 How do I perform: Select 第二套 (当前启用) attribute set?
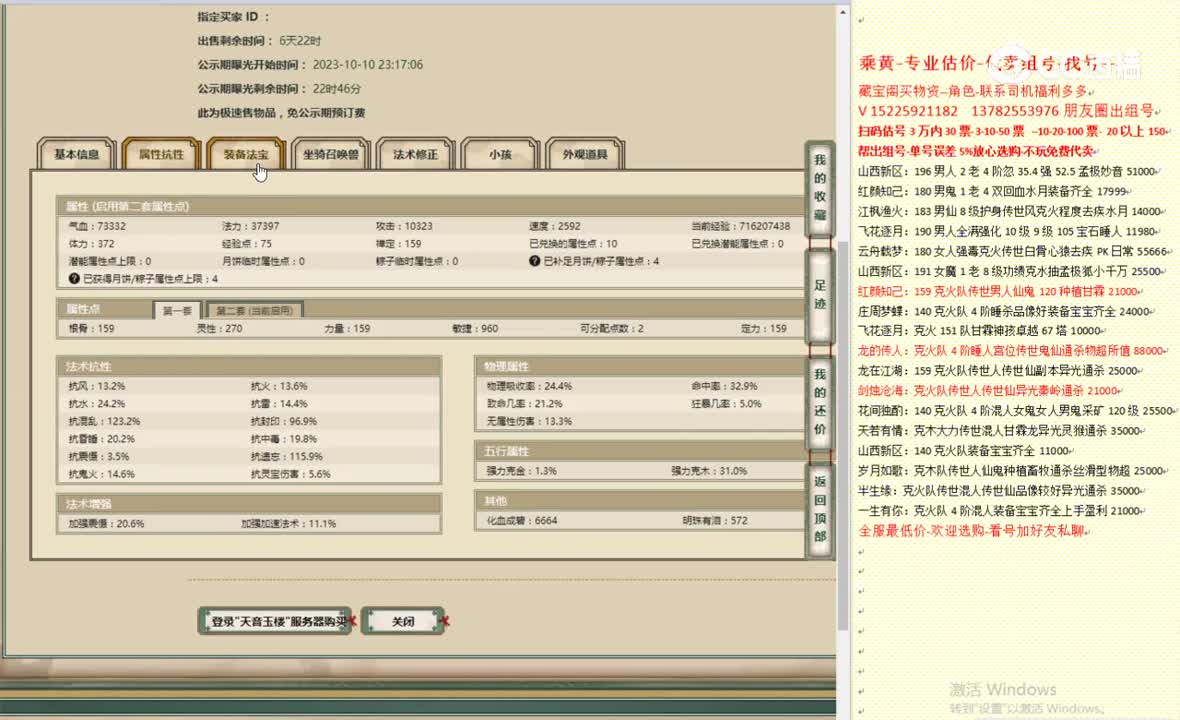pyautogui.click(x=254, y=310)
